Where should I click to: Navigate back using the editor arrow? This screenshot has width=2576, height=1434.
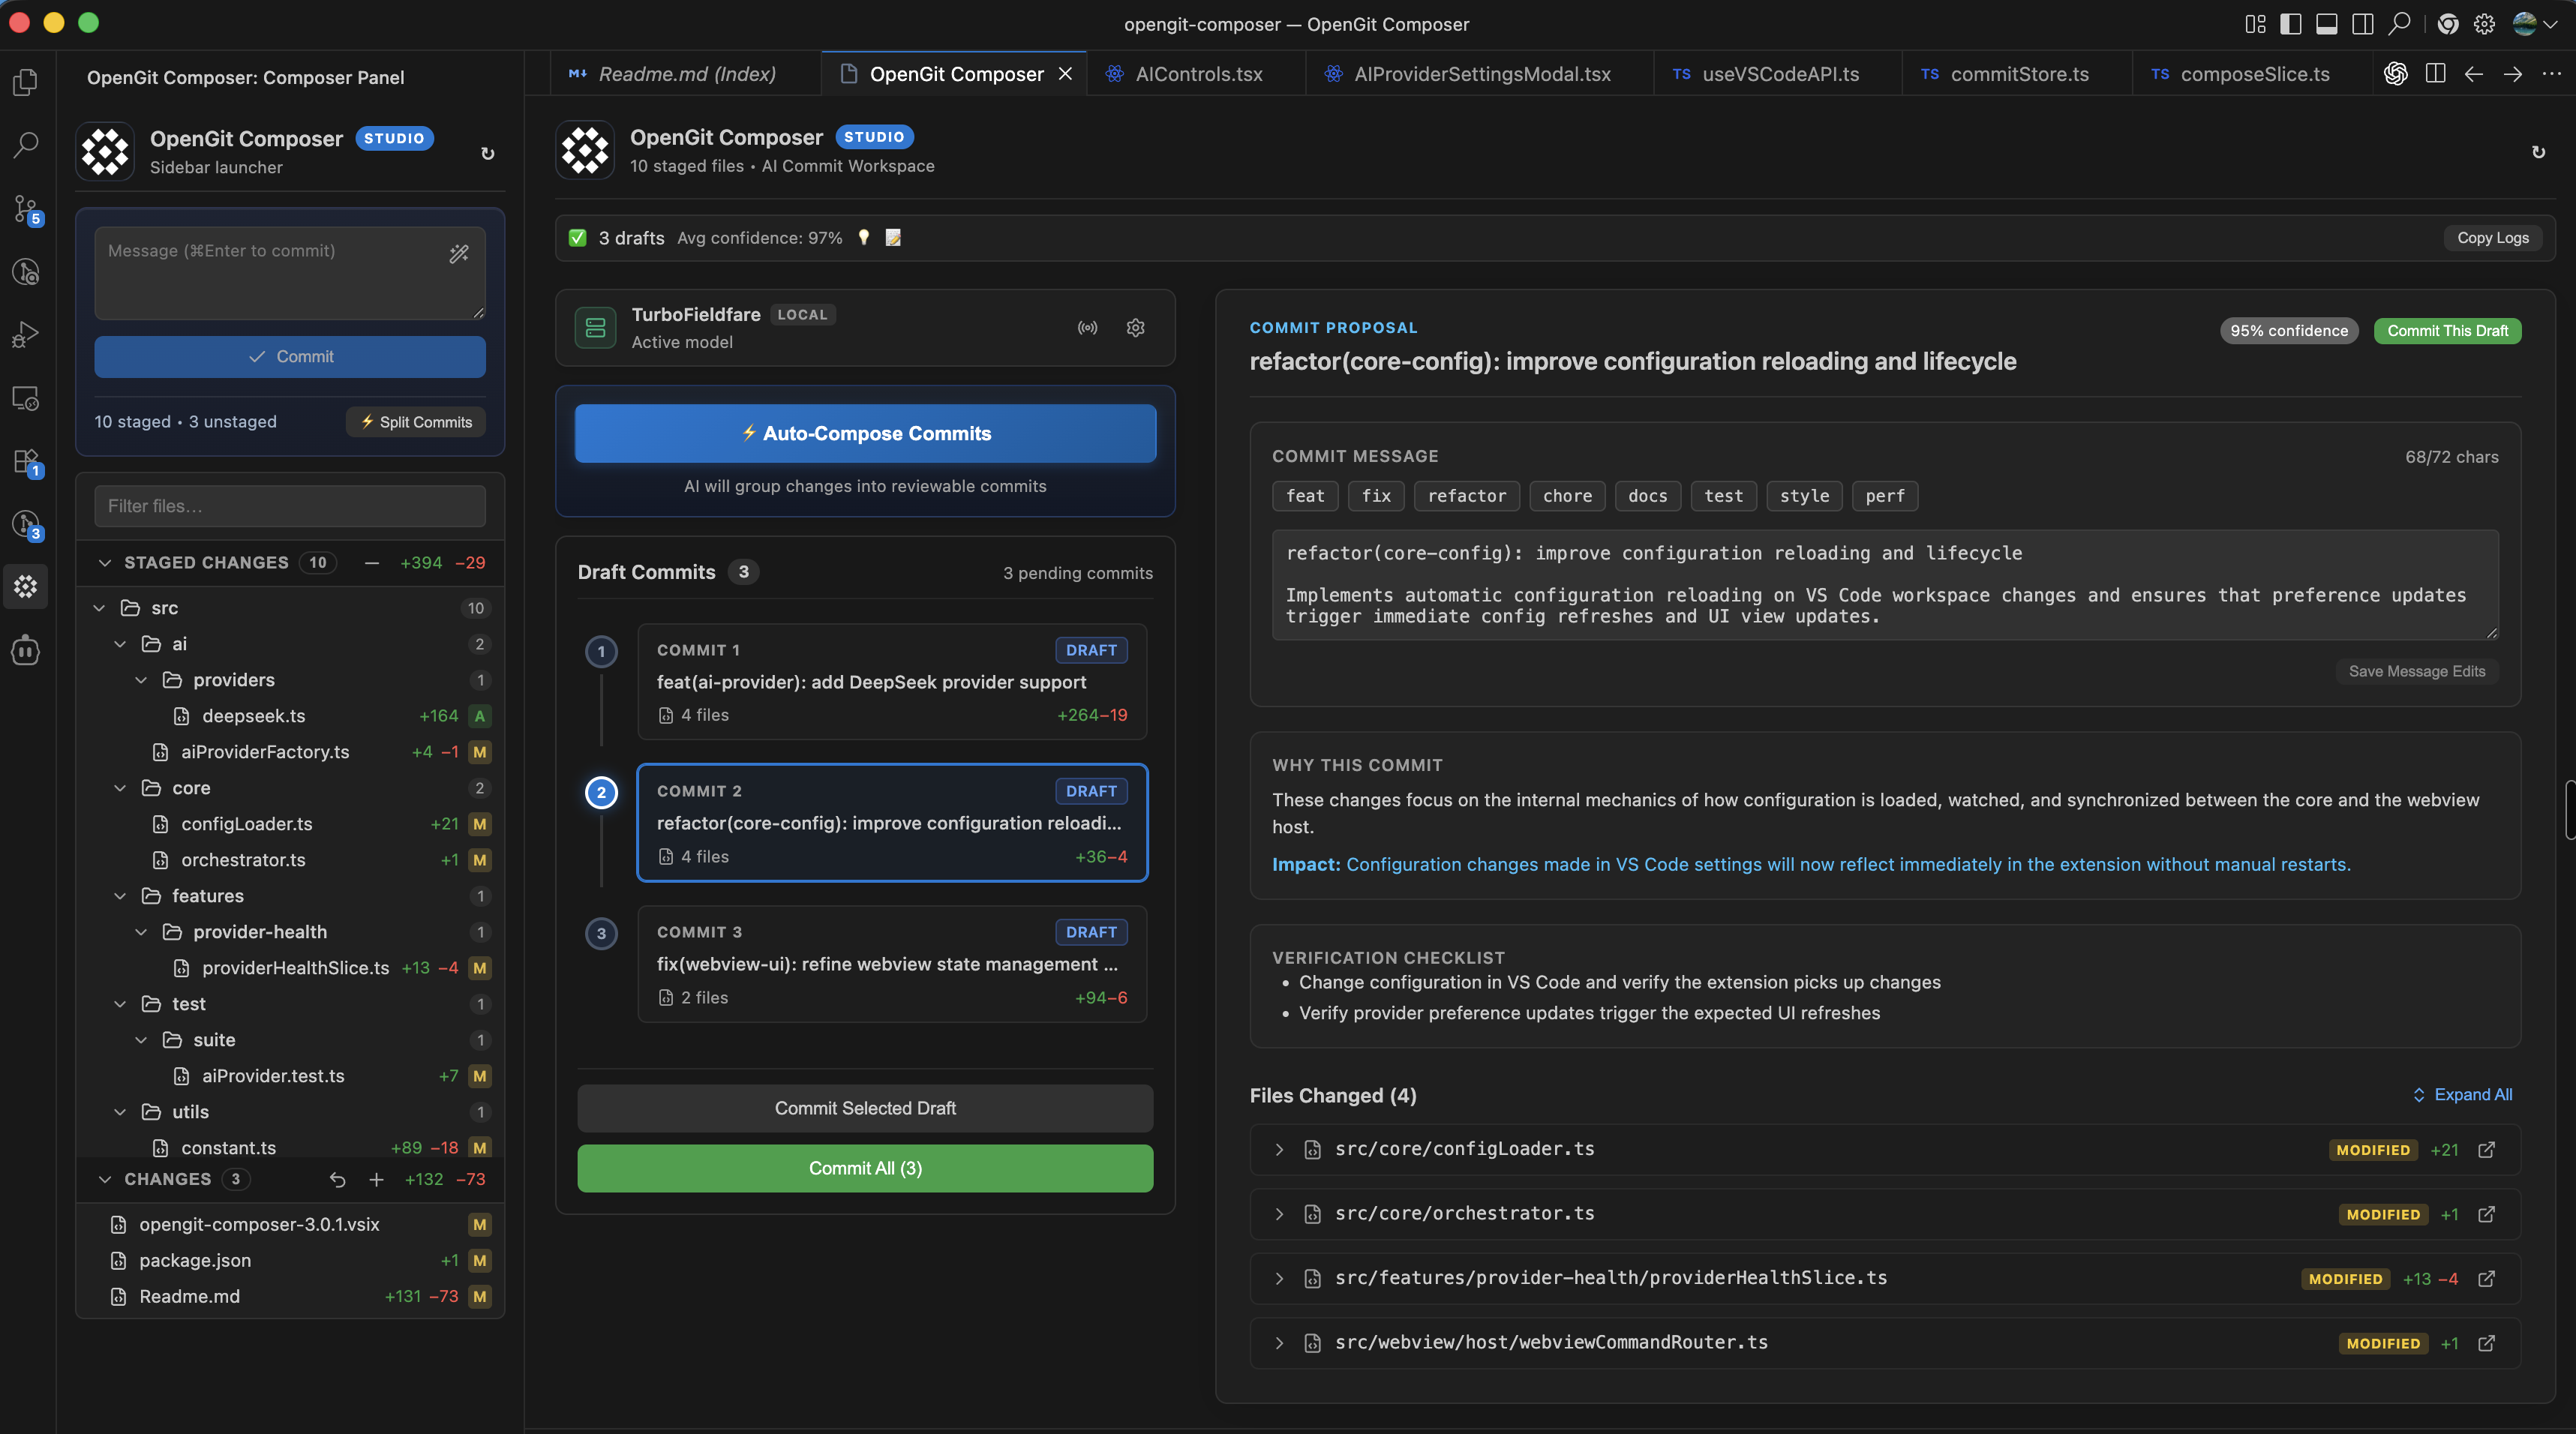(2474, 74)
